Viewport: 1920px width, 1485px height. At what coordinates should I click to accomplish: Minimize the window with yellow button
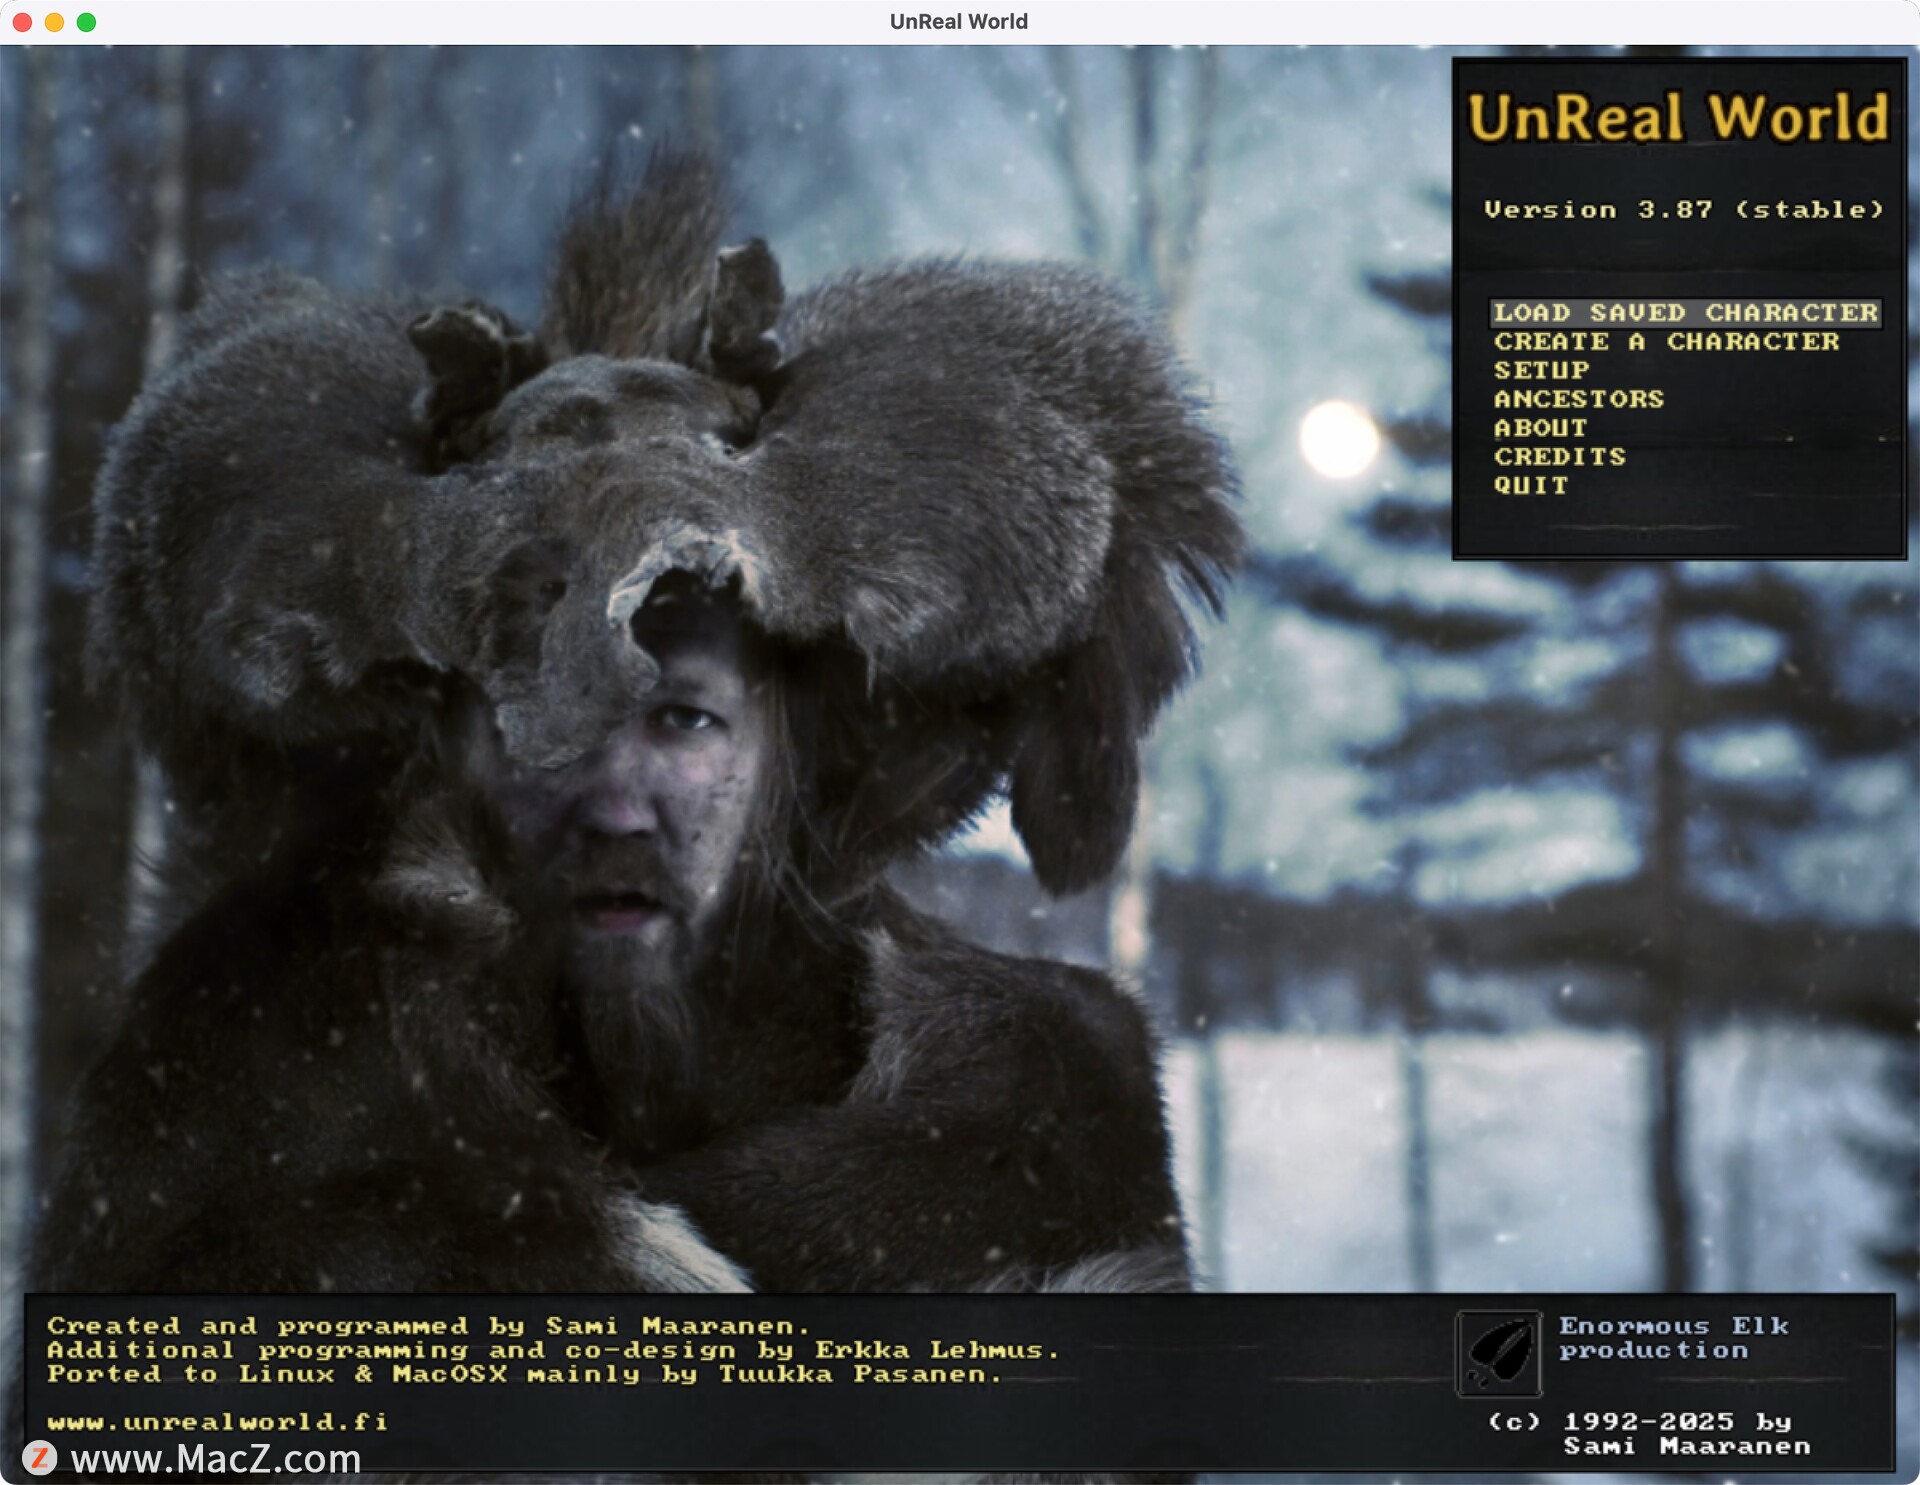point(54,22)
